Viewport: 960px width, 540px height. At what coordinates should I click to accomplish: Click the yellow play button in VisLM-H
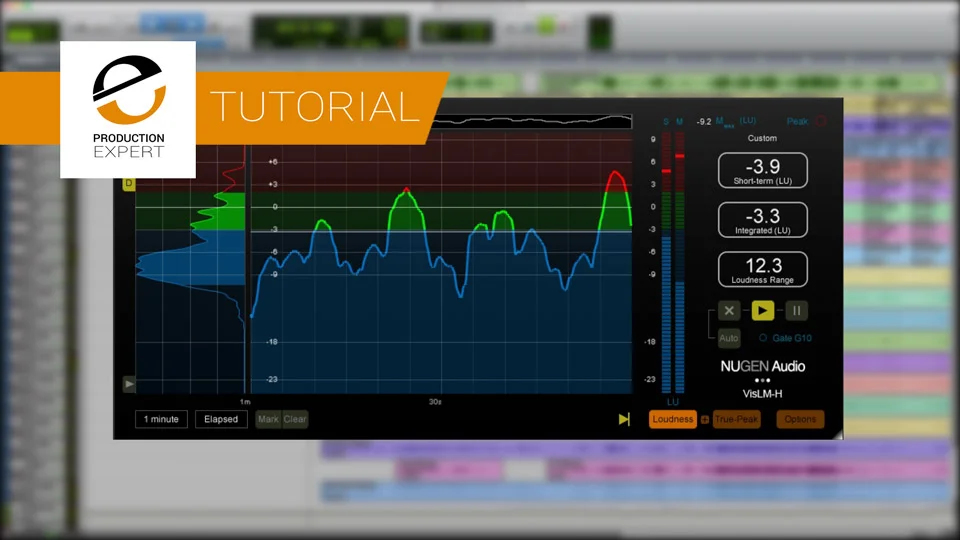click(762, 310)
